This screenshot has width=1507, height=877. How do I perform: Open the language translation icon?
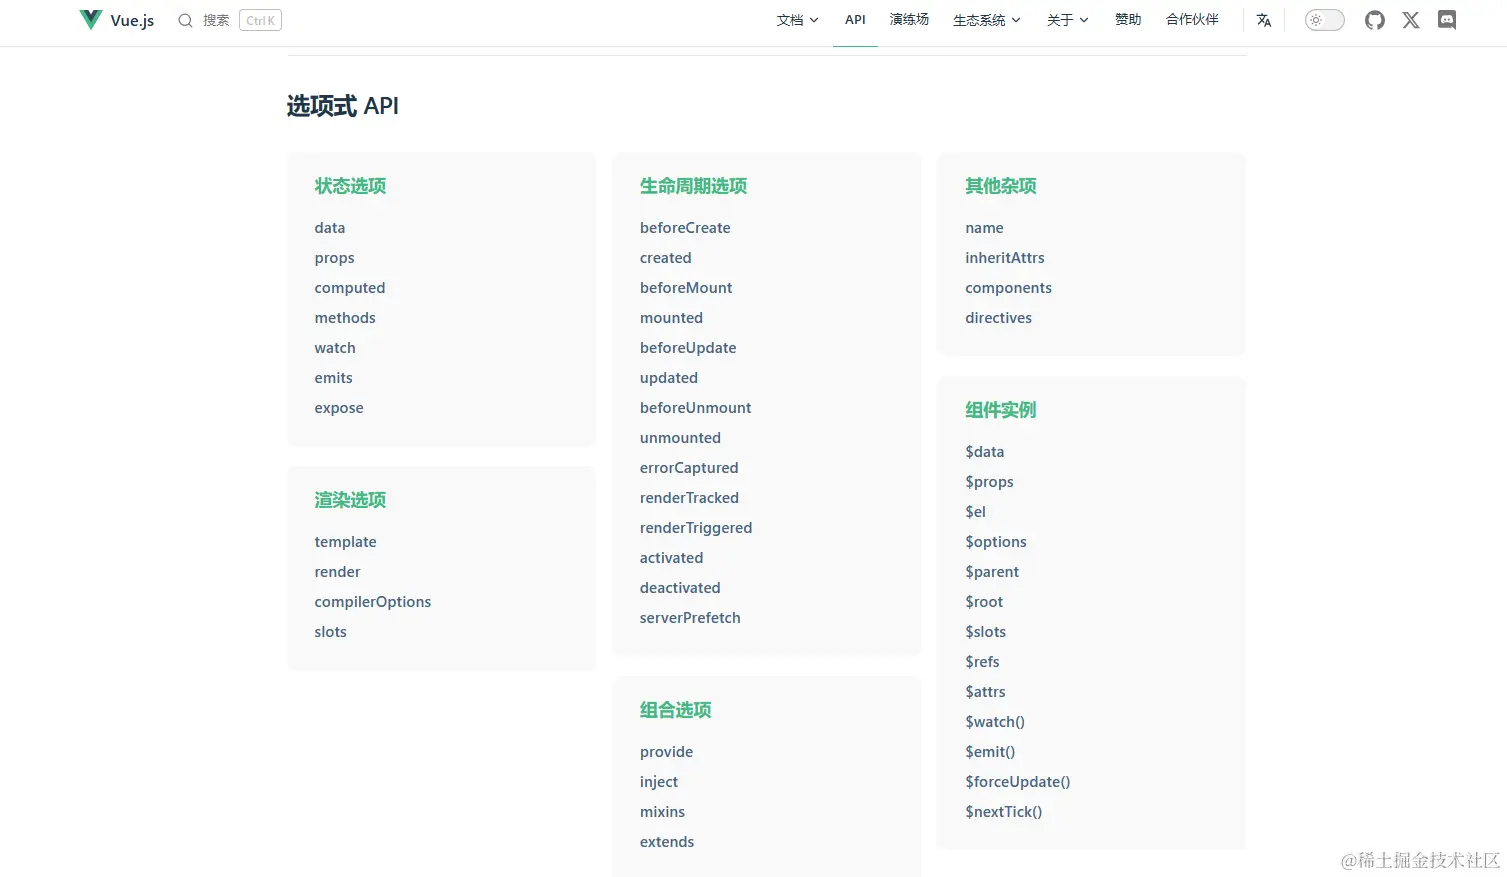coord(1264,20)
